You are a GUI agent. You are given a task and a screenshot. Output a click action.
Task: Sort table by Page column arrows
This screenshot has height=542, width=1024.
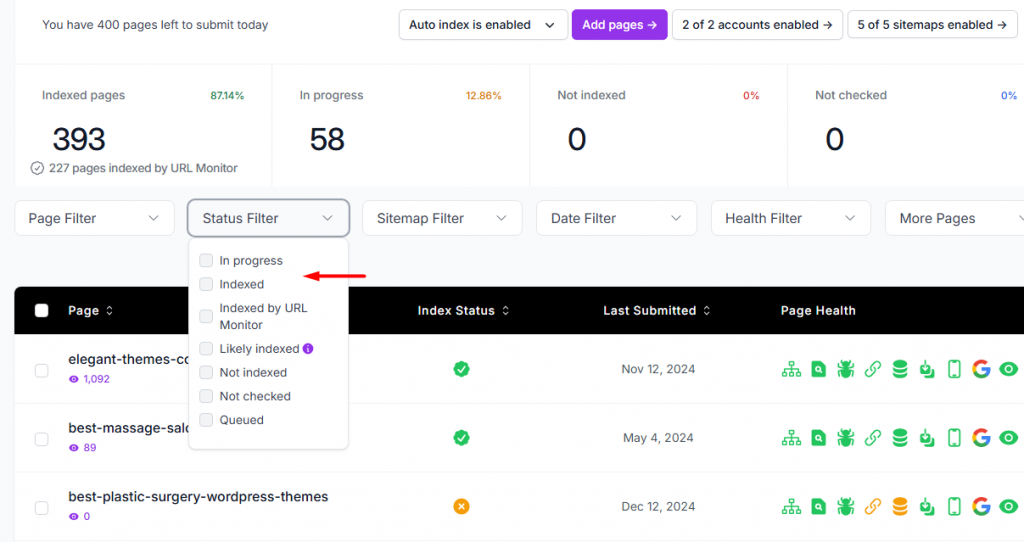point(110,311)
